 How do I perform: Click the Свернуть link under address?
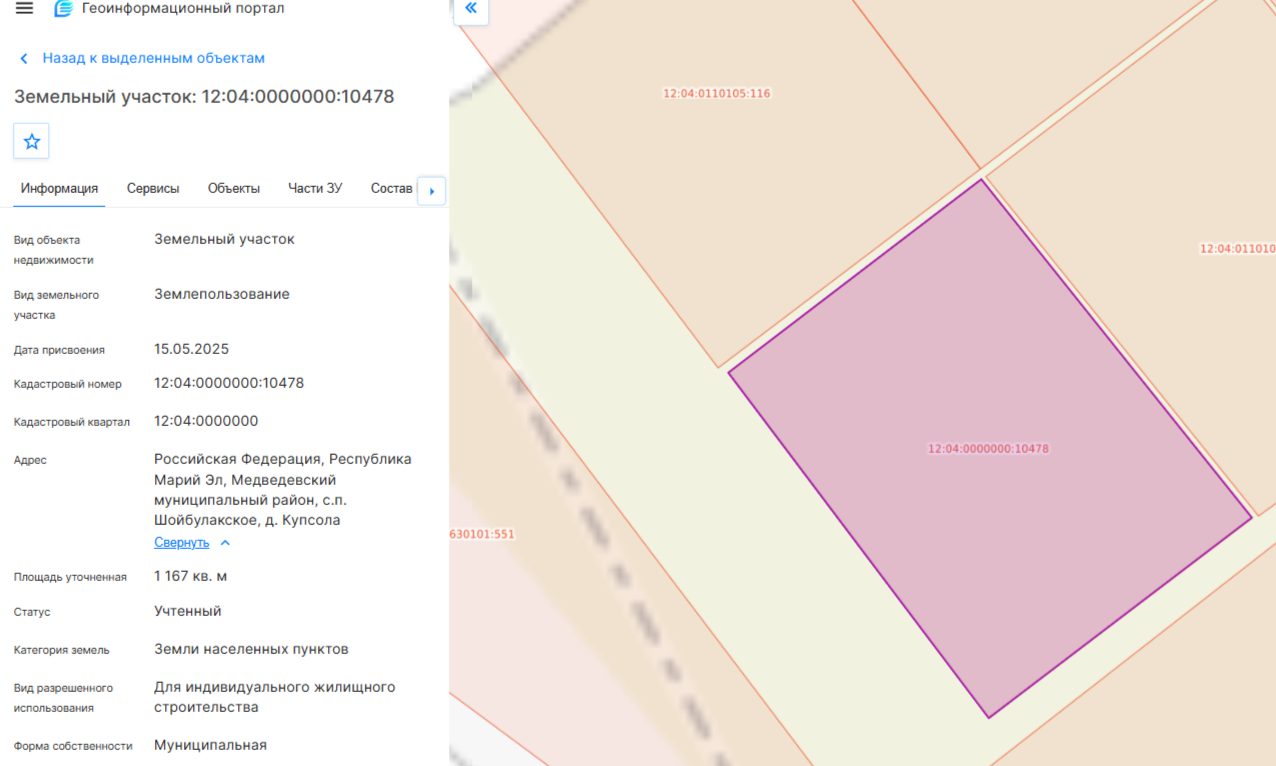coord(181,543)
